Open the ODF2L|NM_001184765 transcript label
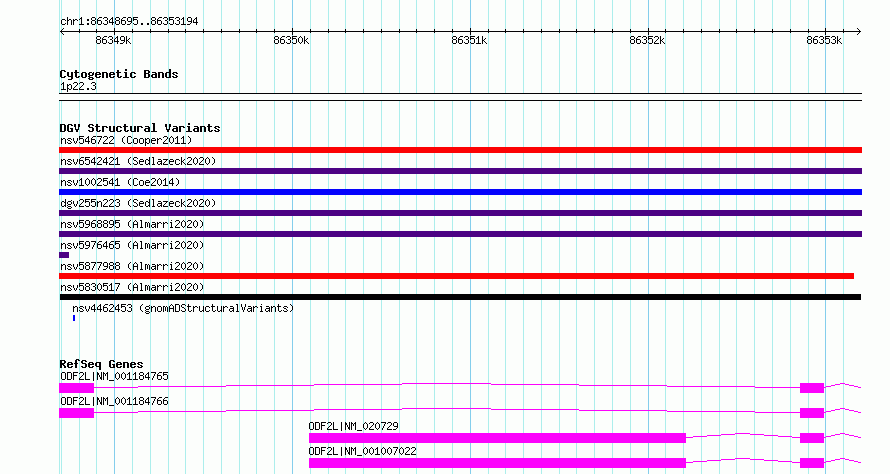890x474 pixels. pyautogui.click(x=114, y=376)
